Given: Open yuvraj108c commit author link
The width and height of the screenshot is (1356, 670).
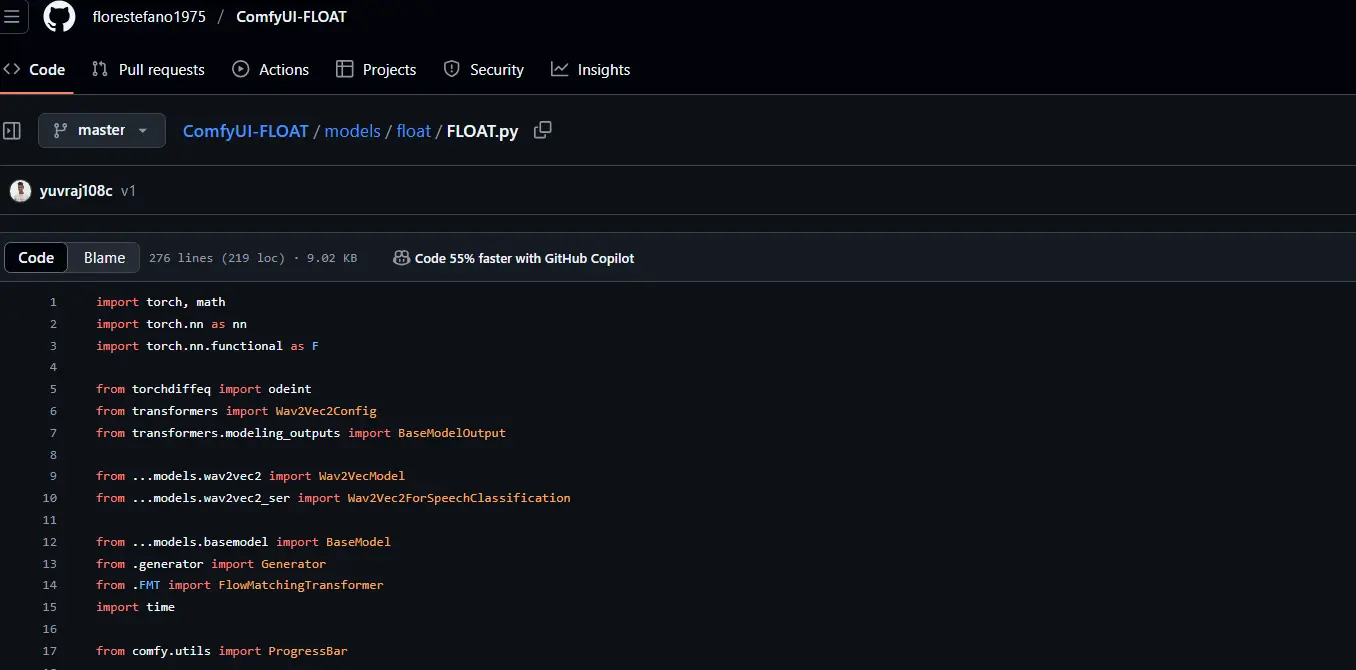Looking at the screenshot, I should (x=76, y=191).
